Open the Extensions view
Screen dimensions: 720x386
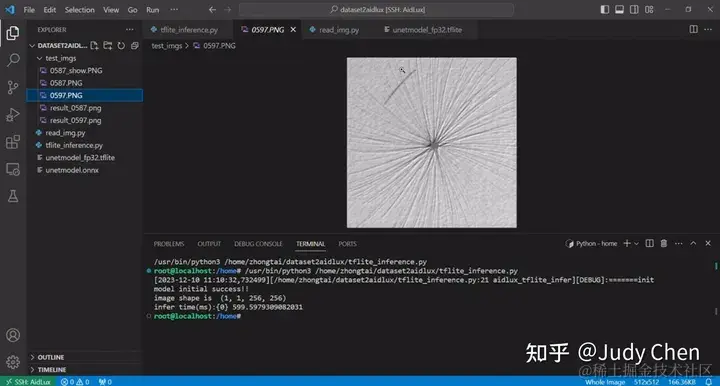(x=13, y=142)
